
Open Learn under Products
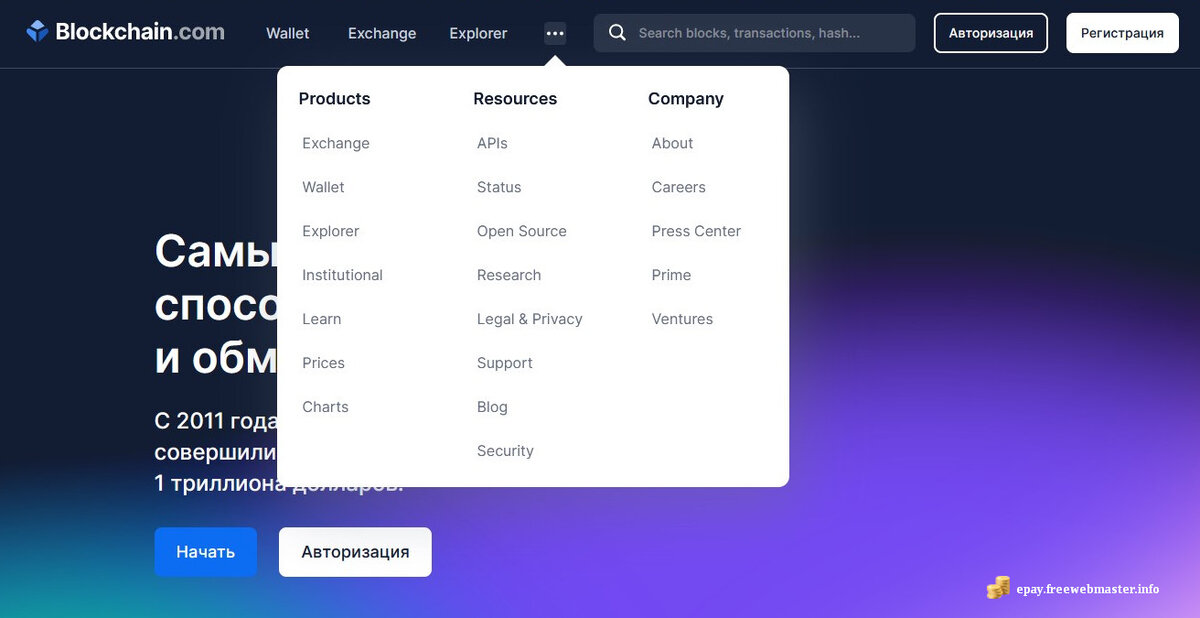322,319
